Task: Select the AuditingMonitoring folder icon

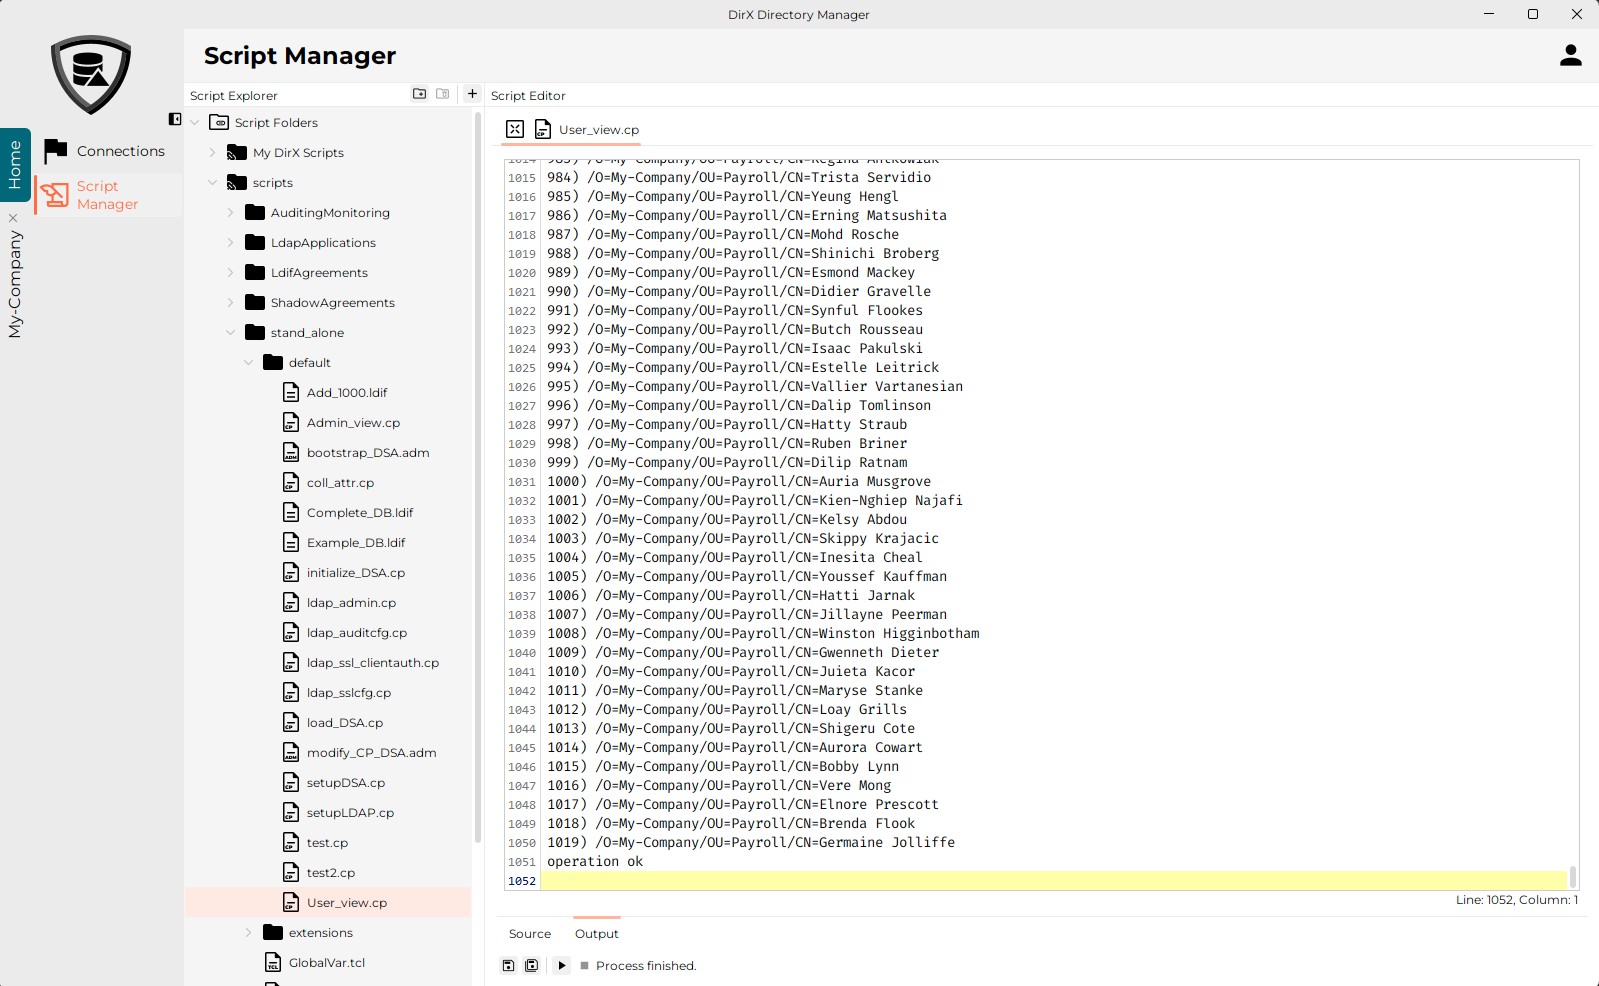Action: tap(255, 213)
